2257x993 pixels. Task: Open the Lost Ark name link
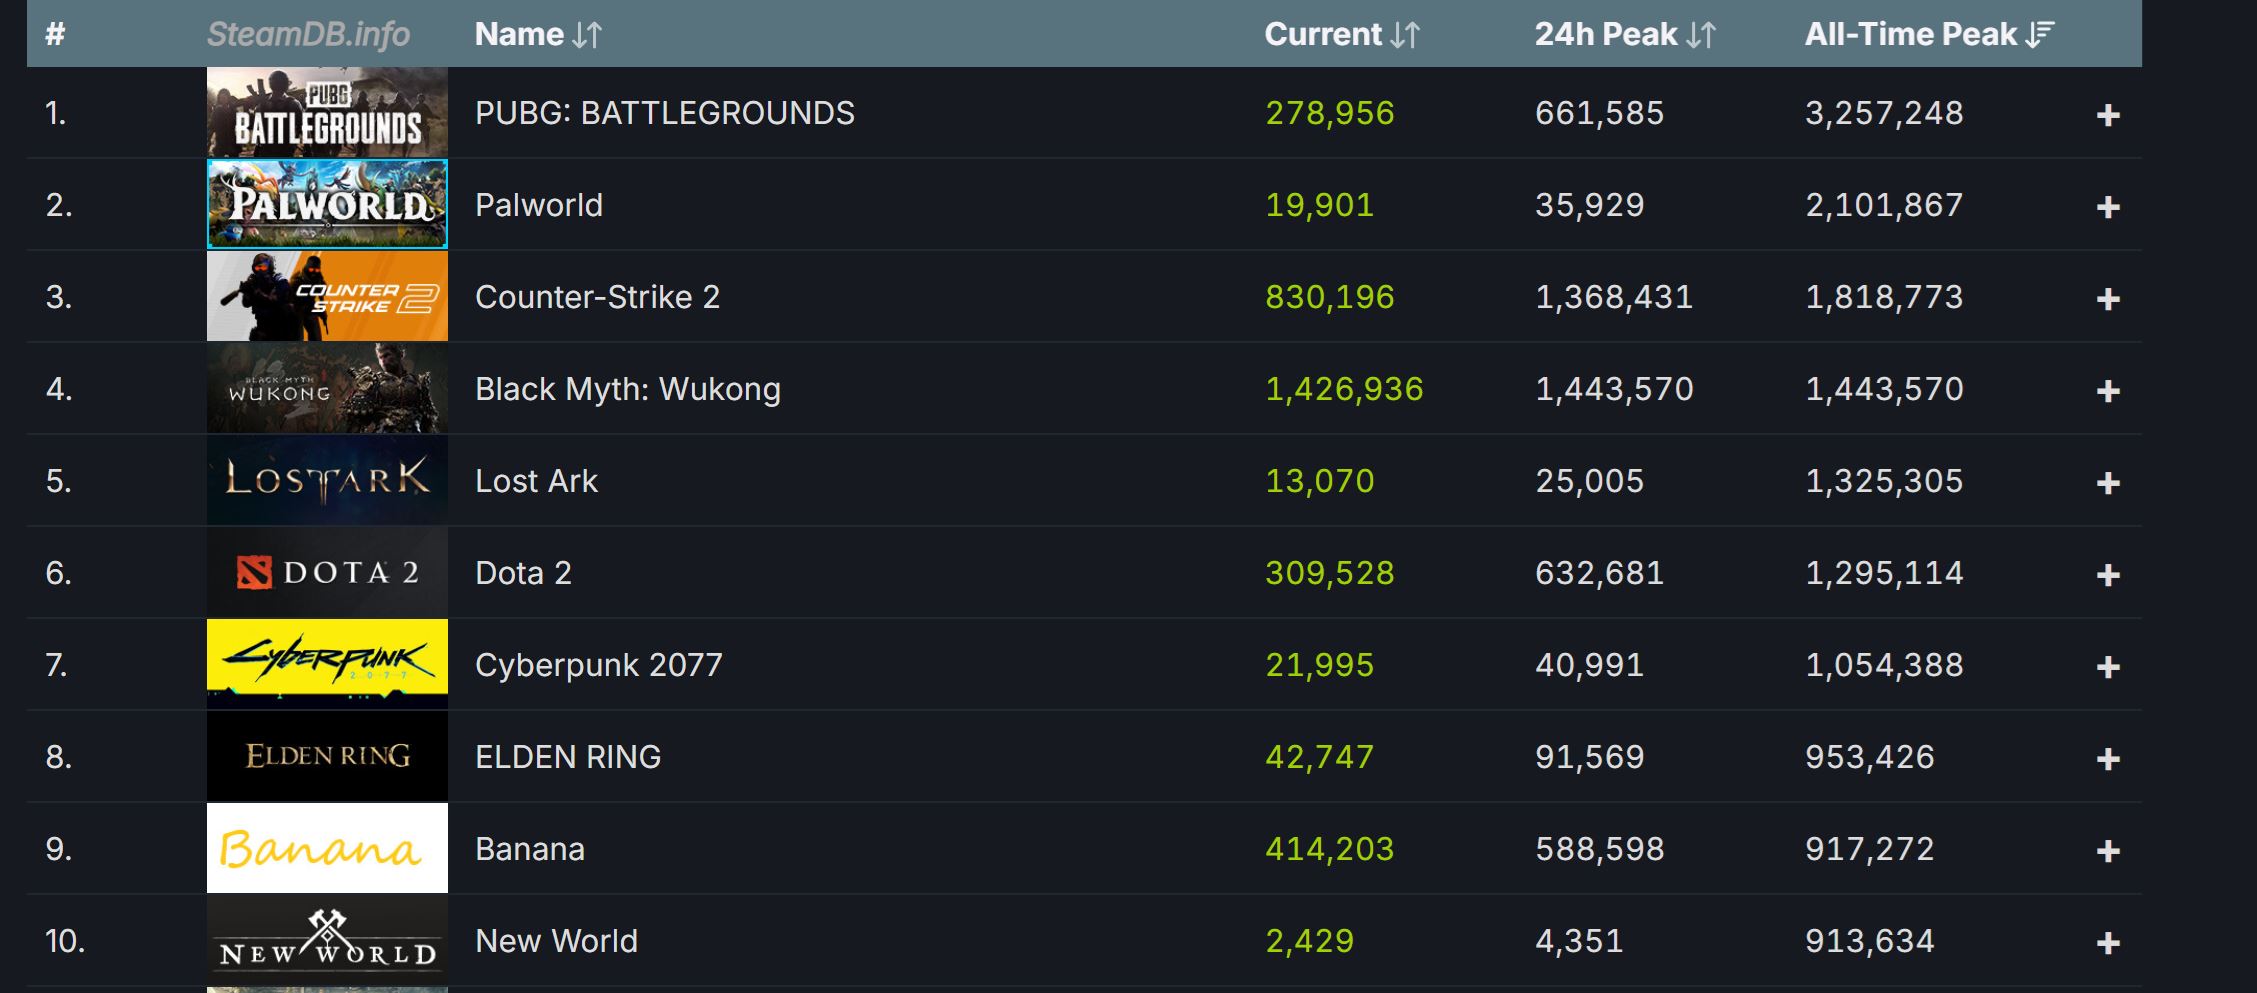click(536, 481)
